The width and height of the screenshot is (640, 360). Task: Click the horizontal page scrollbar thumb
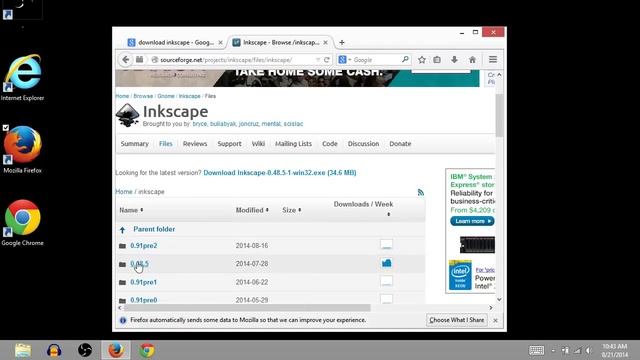[x=247, y=308]
